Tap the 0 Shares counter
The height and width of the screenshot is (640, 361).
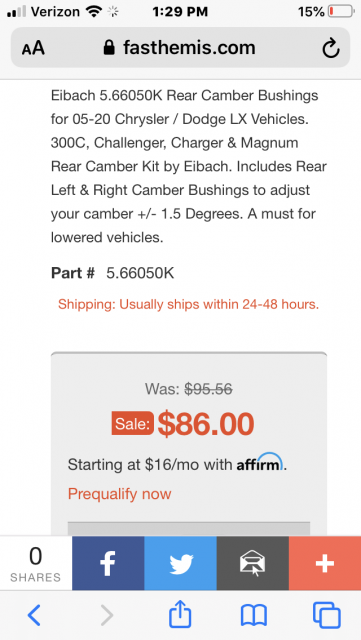point(36,563)
